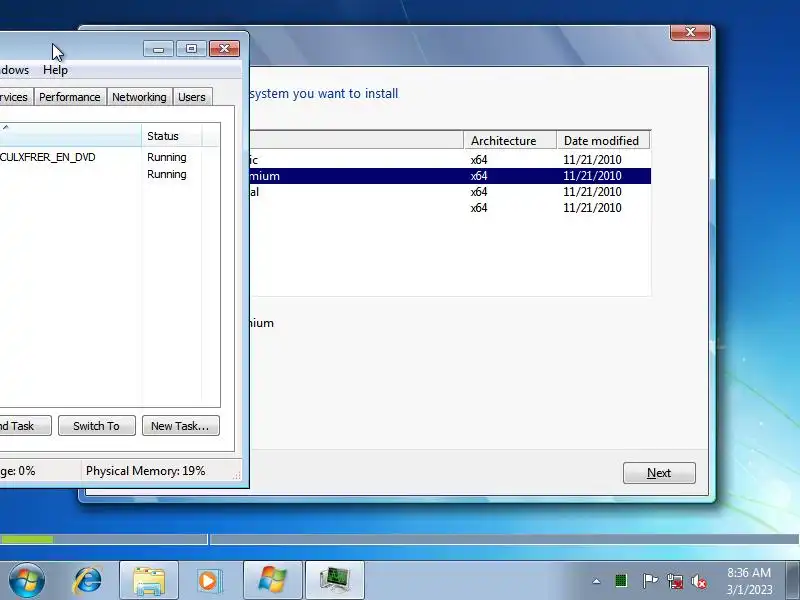This screenshot has height=600, width=800.
Task: Close the Install Windows setup window
Action: (x=690, y=32)
